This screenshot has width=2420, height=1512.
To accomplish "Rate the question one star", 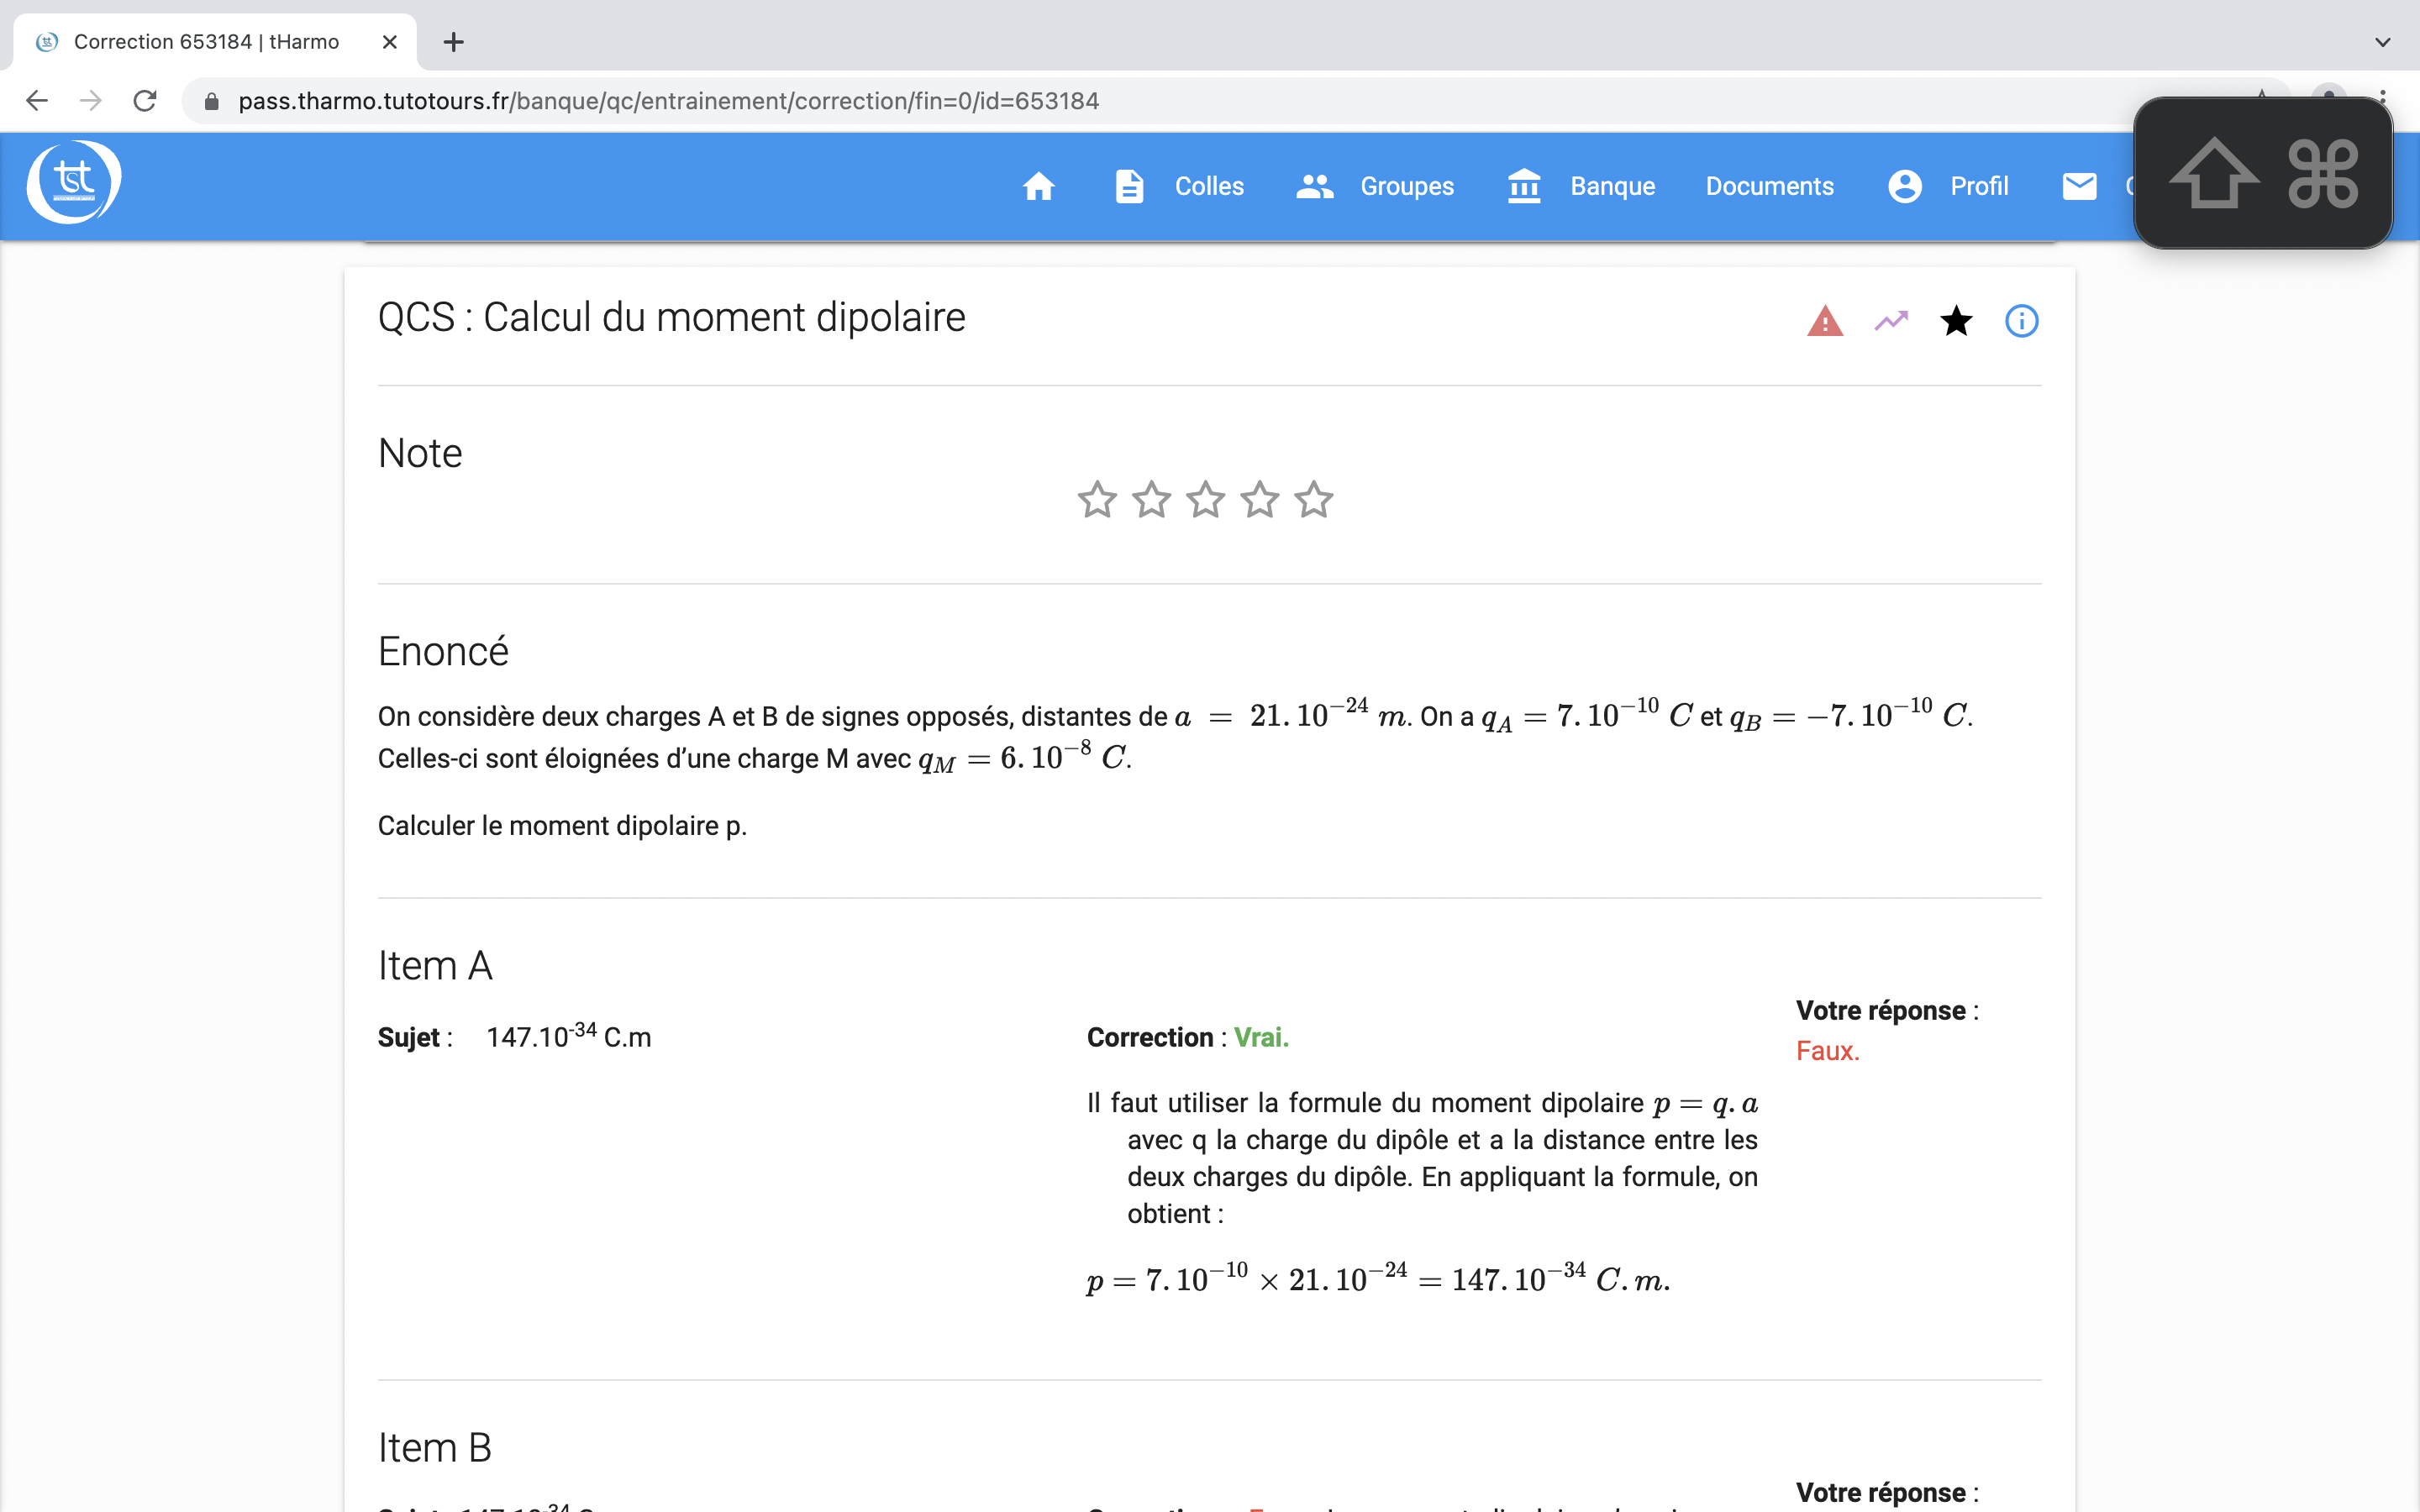I will point(1097,499).
